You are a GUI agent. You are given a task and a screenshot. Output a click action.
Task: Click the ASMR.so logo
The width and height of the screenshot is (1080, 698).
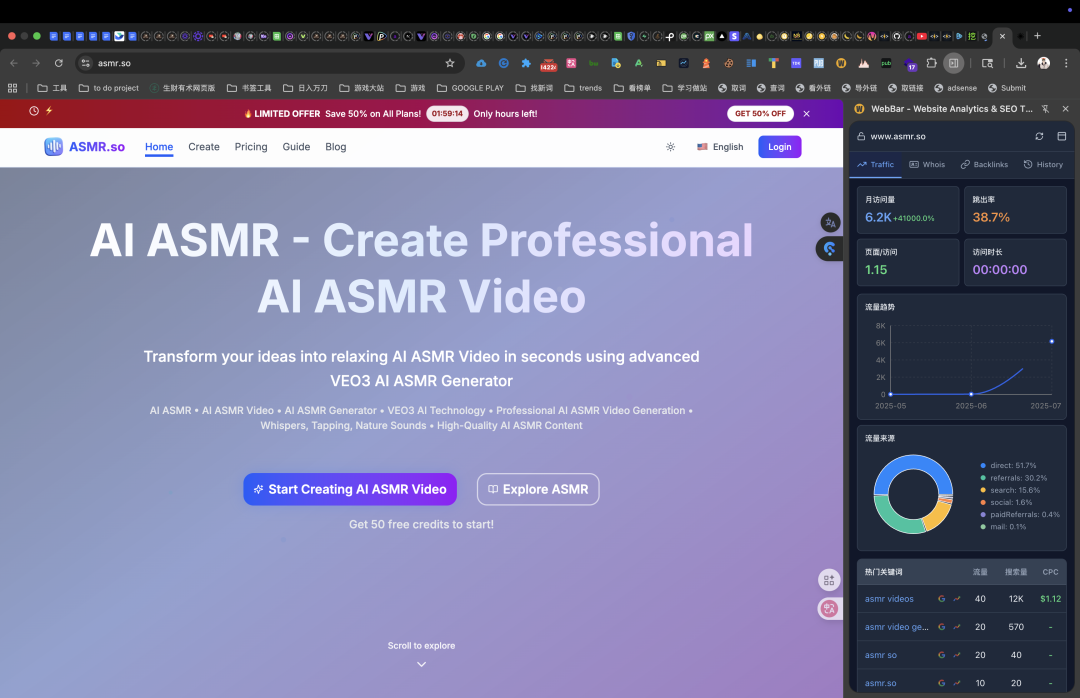click(x=85, y=147)
